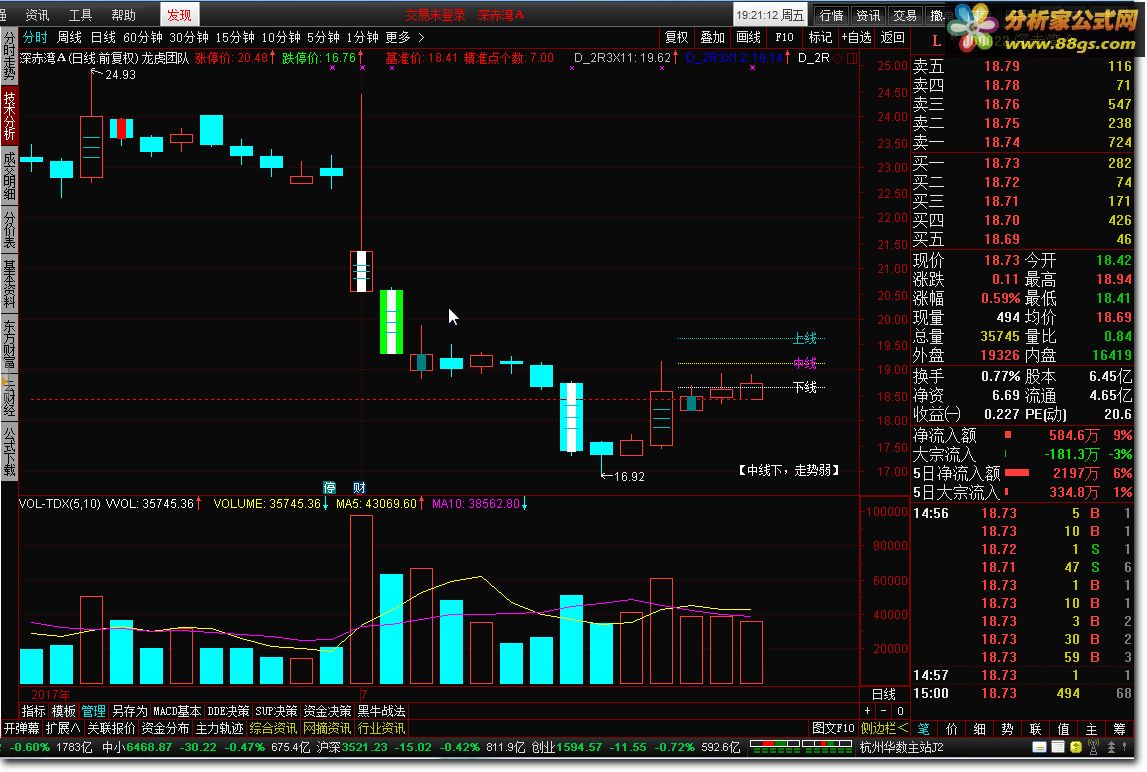Open the 行情 top-right button
Screen dimensions: 1147x772
(x=832, y=15)
